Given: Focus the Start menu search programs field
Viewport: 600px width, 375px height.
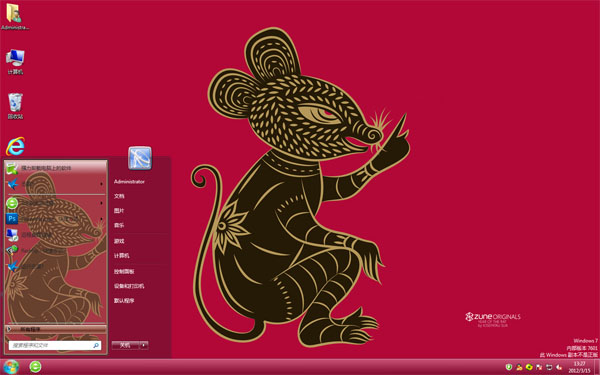Looking at the screenshot, I should point(55,346).
